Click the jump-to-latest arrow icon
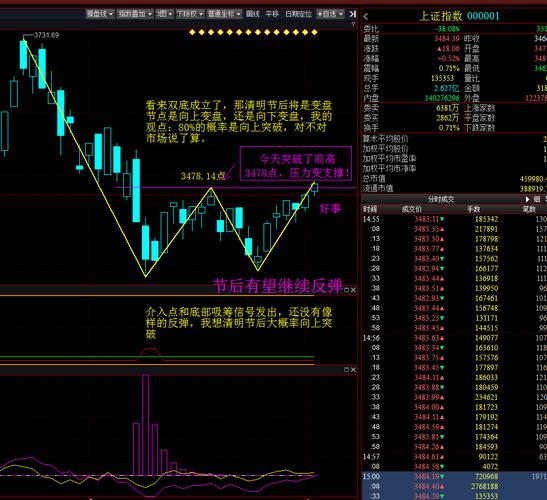Image resolution: width=547 pixels, height=500 pixels. [x=353, y=14]
